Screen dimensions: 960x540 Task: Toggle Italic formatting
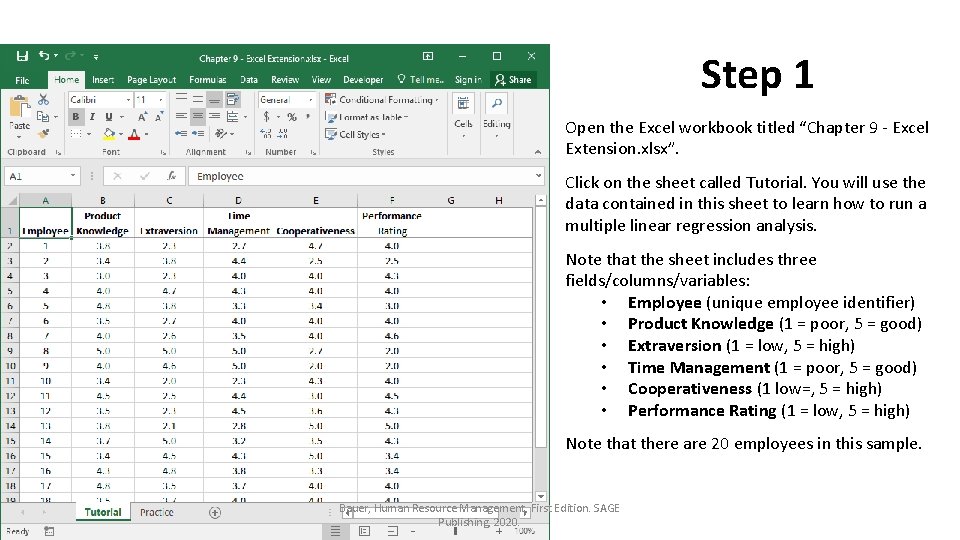click(x=92, y=116)
